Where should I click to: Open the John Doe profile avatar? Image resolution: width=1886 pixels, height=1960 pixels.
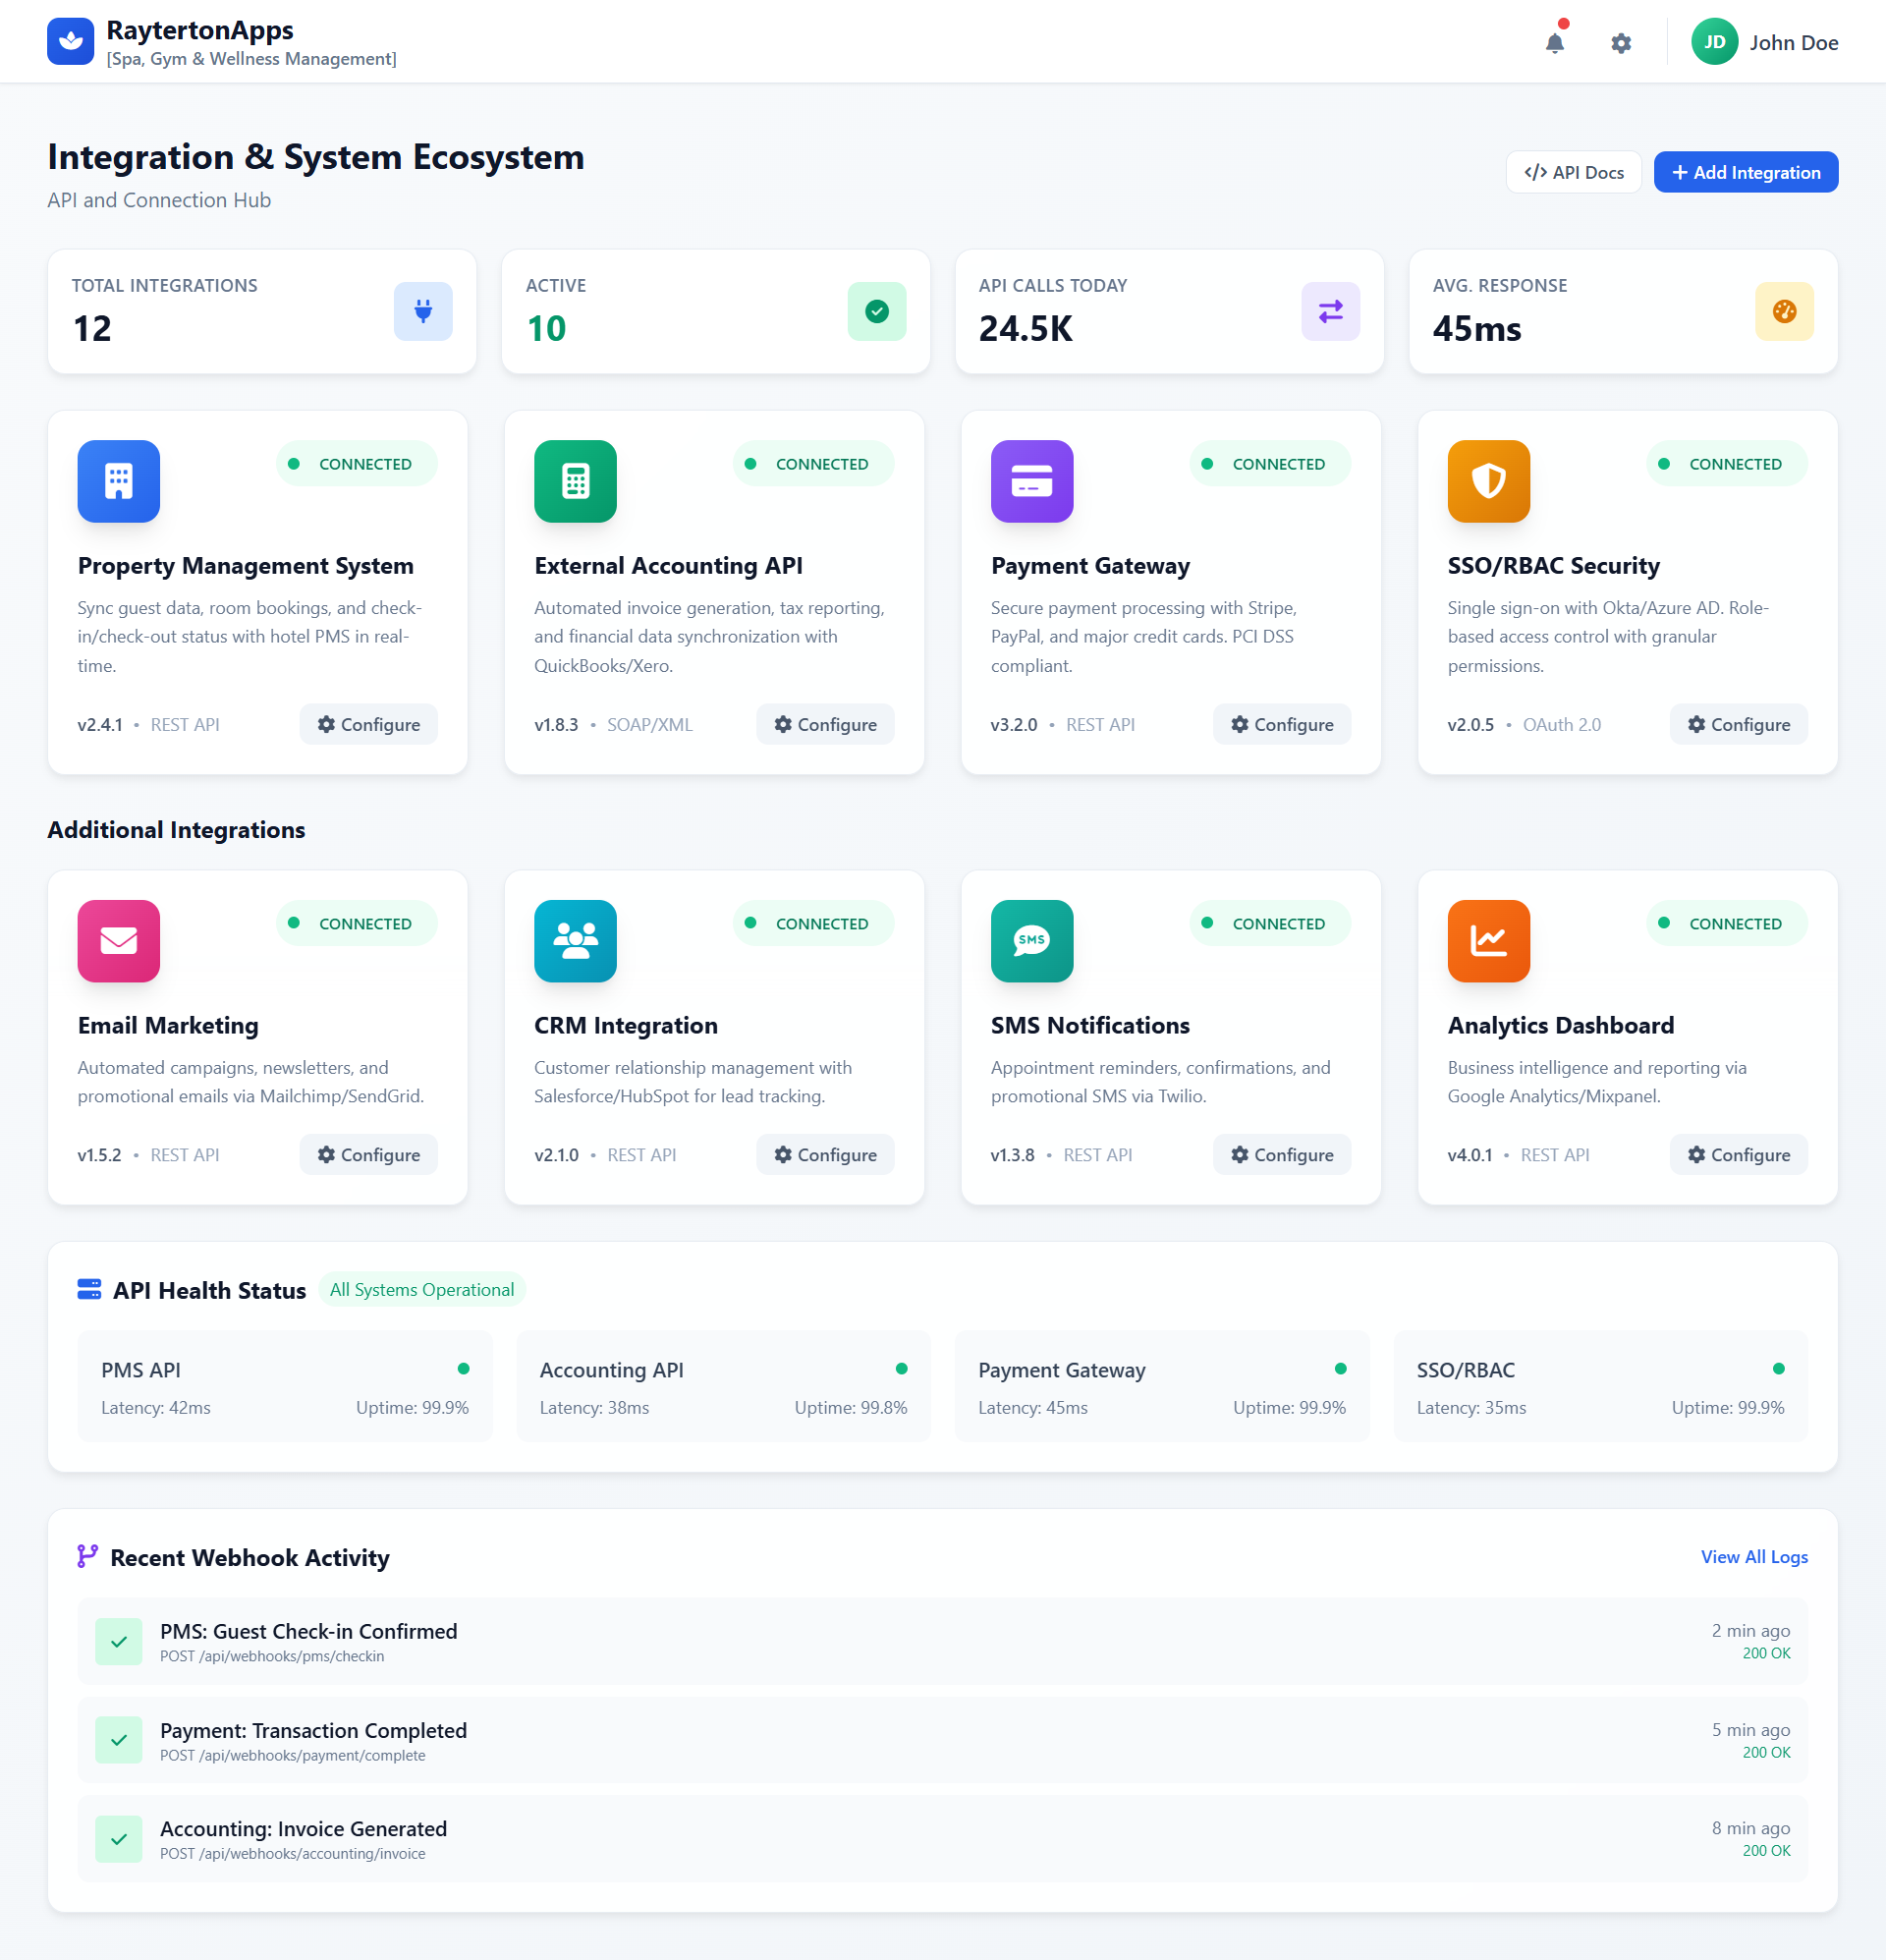tap(1715, 41)
